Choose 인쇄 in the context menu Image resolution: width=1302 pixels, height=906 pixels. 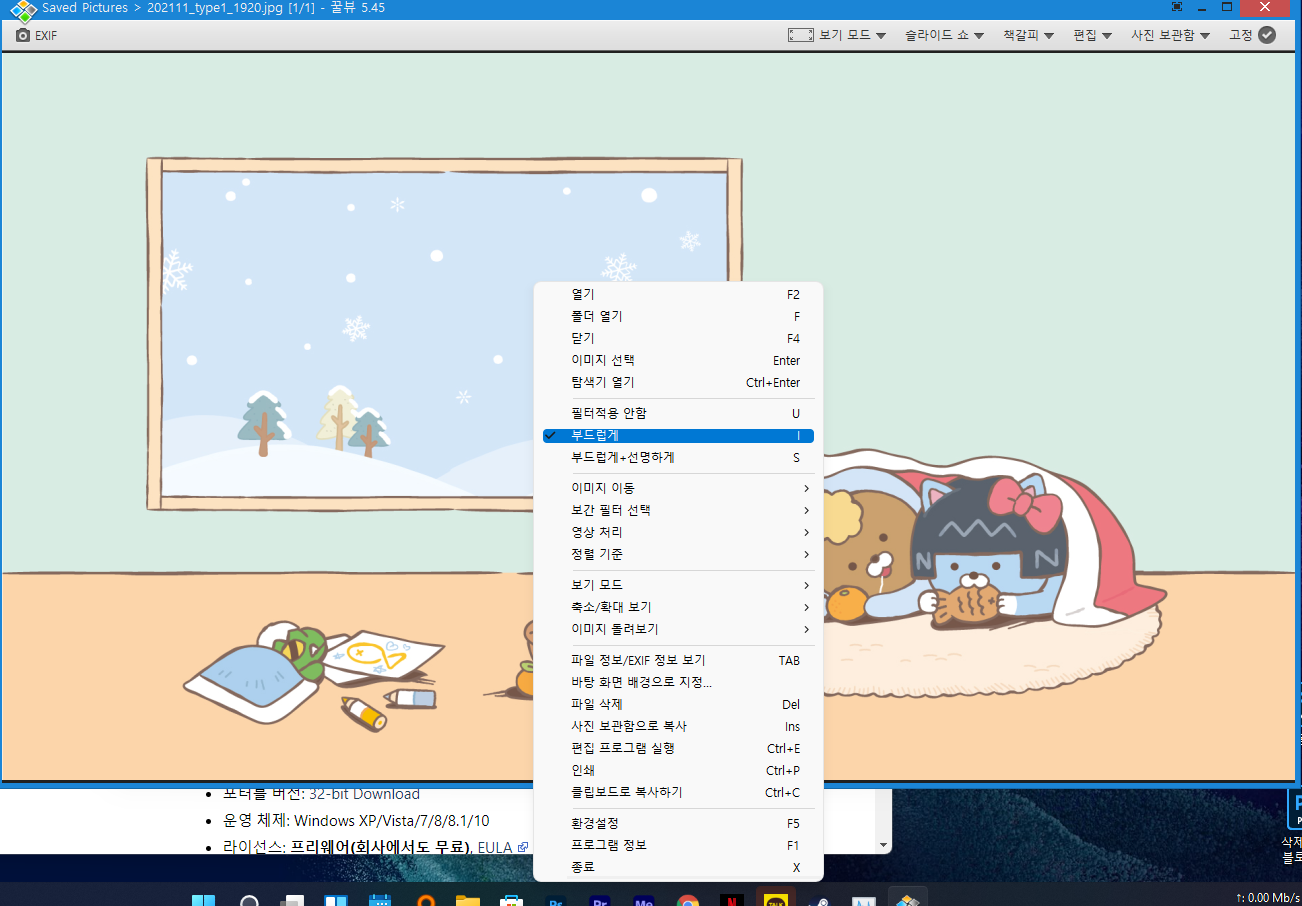[679, 770]
